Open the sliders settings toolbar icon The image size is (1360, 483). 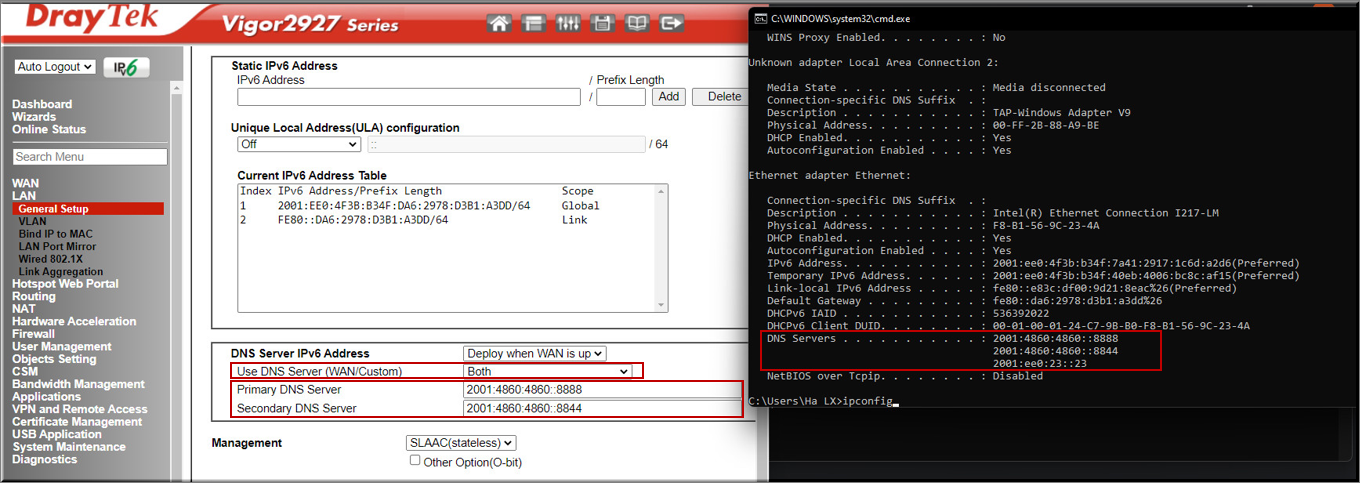coord(568,23)
